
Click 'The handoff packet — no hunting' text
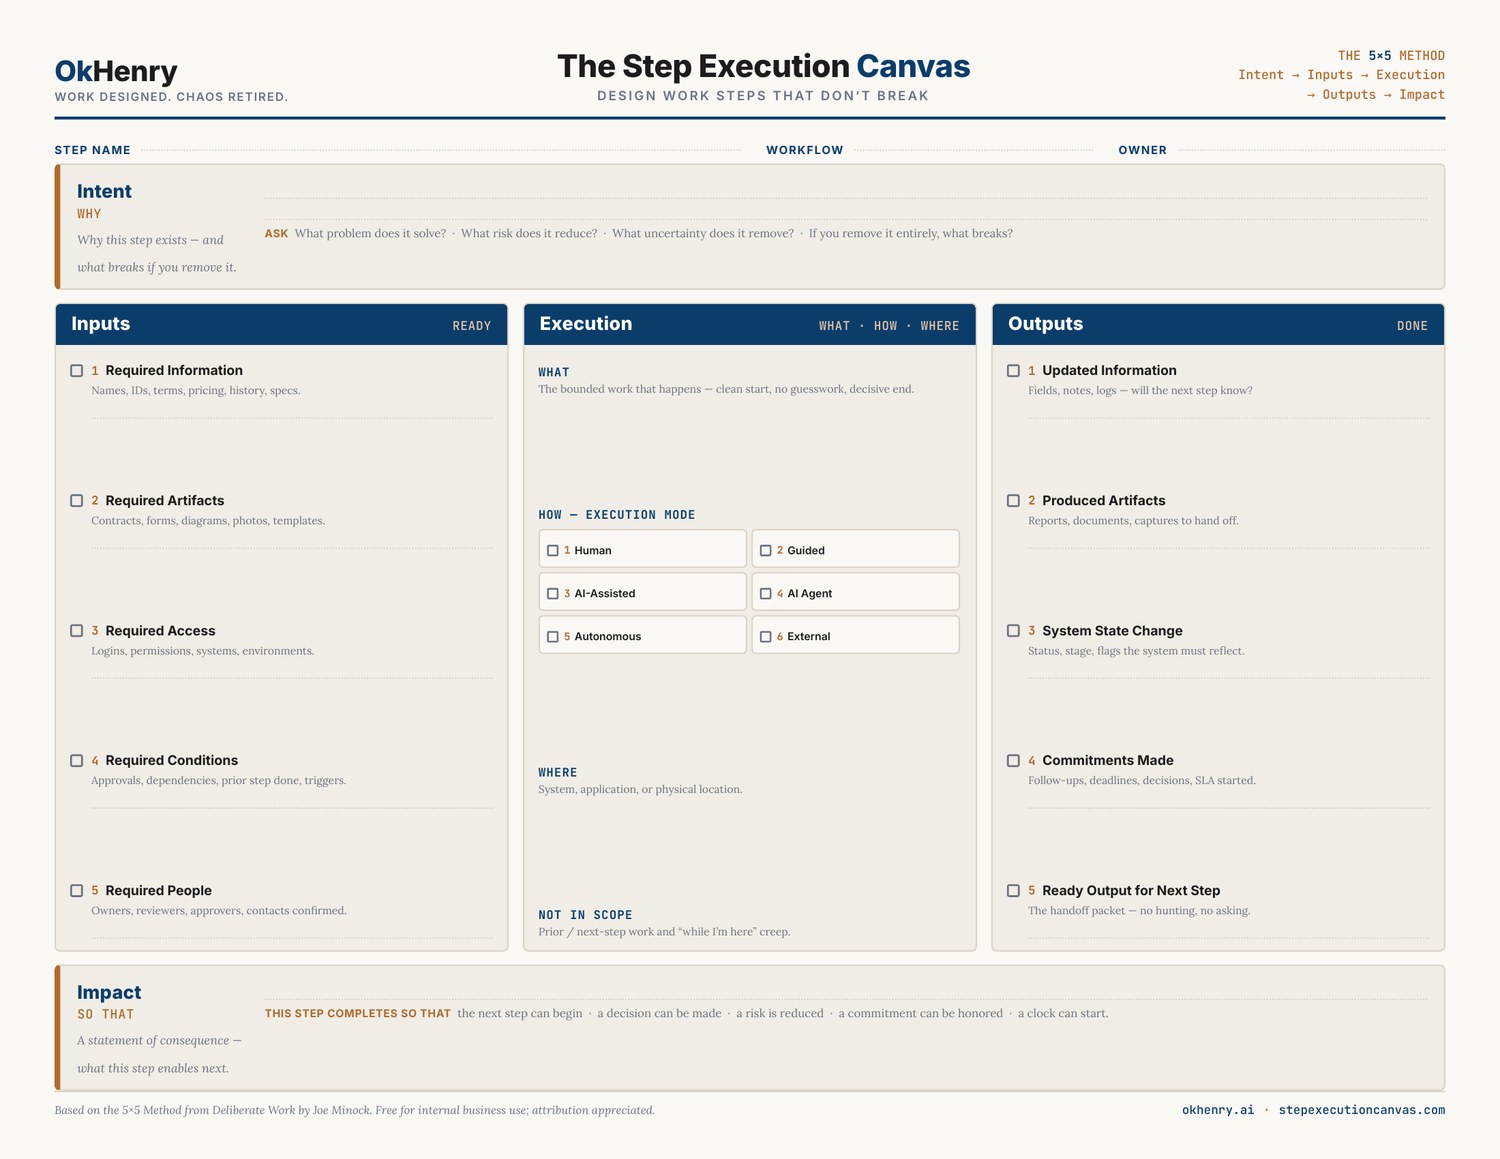[1139, 911]
